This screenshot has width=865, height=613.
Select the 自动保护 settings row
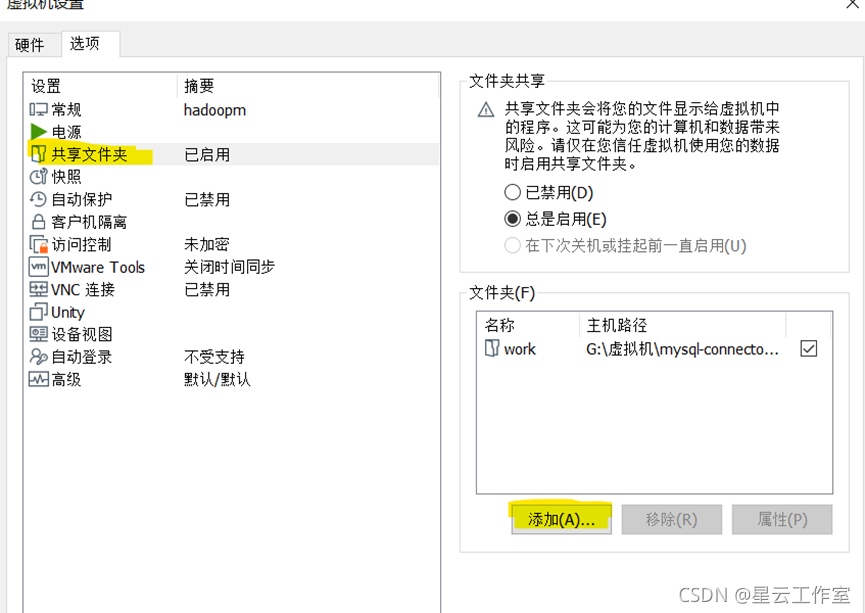tap(233, 199)
